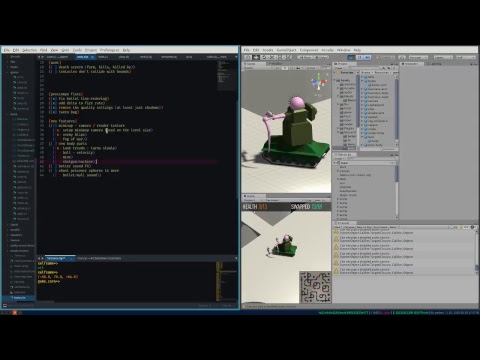The height and width of the screenshot is (360, 480).
Task: Click the Unity cloud services icon
Action: point(402,57)
